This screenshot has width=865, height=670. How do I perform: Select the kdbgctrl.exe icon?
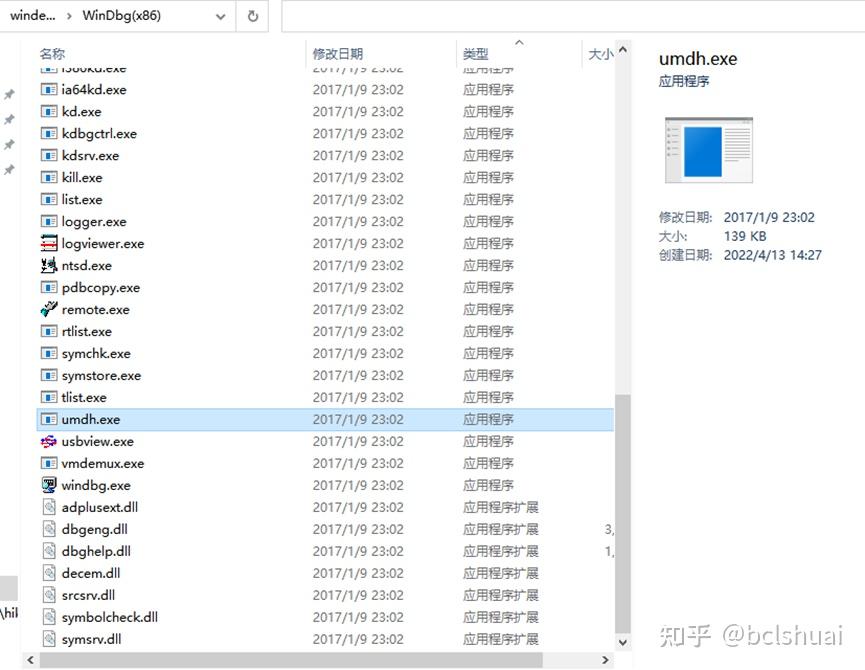pyautogui.click(x=49, y=133)
